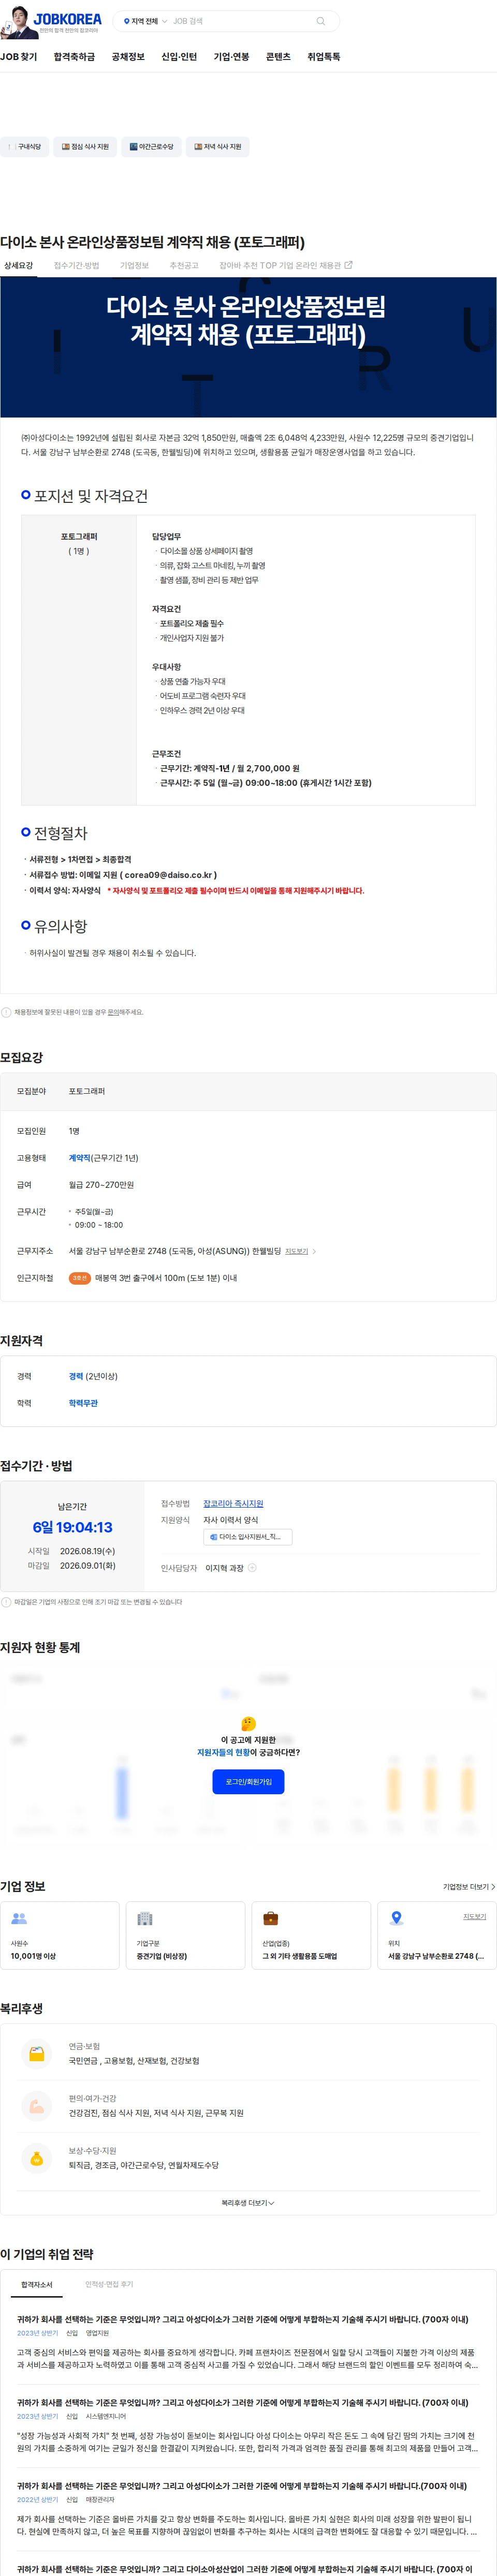Click the 편의·여가·건강 benefits icon

pos(36,2105)
